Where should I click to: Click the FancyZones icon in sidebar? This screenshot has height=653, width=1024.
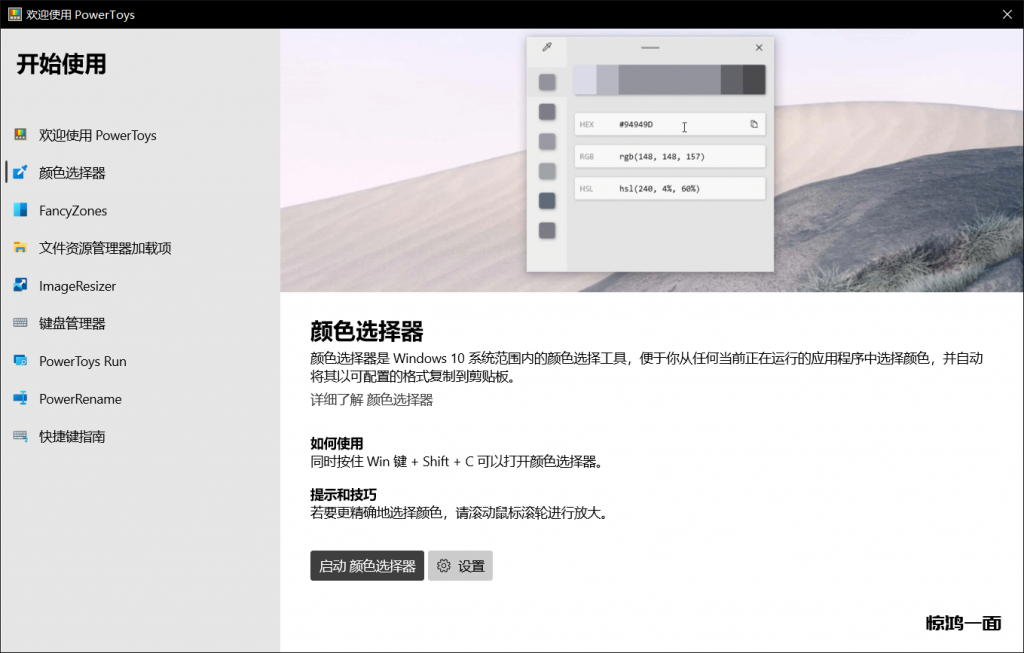[20, 211]
